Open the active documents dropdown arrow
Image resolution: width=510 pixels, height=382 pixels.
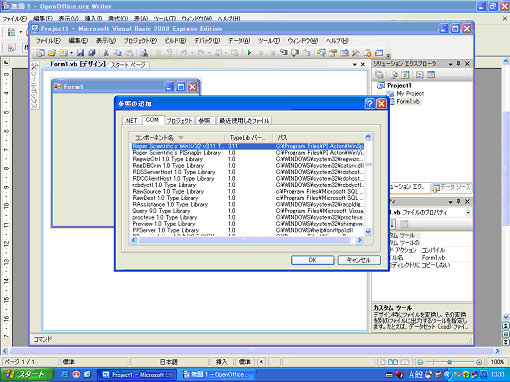pyautogui.click(x=355, y=65)
